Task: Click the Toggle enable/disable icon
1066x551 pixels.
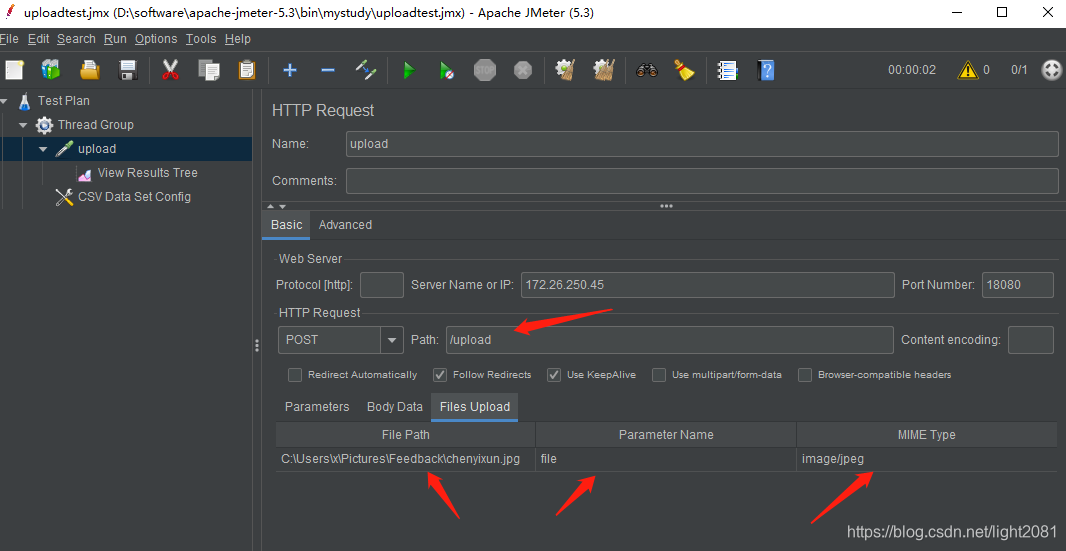Action: pyautogui.click(x=366, y=69)
